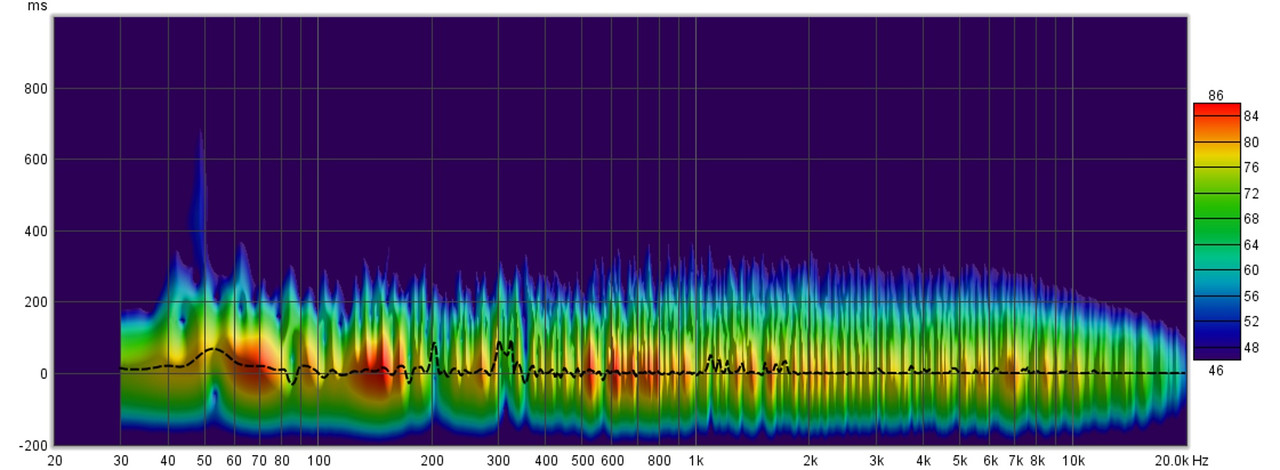Click the 400 tick on the ms time axis
The height and width of the screenshot is (470, 1280).
point(36,231)
